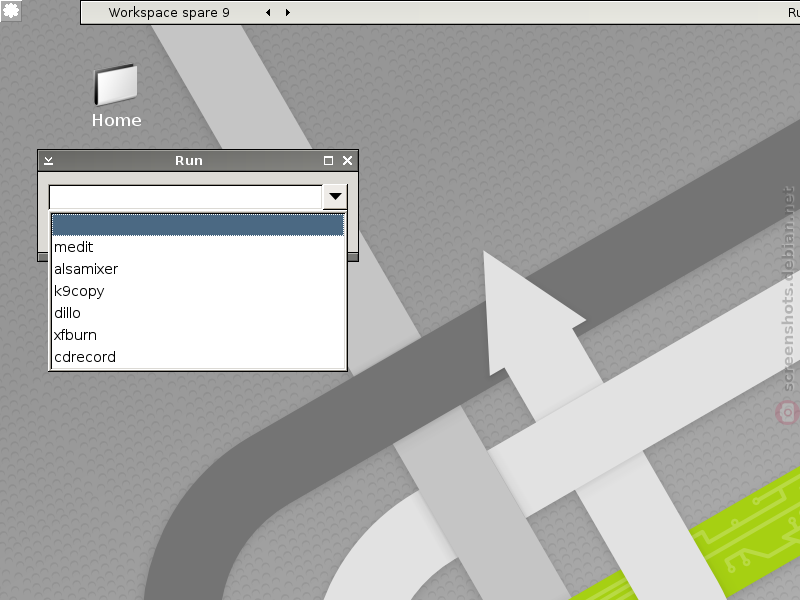Select the blank highlighted entry in list
The height and width of the screenshot is (600, 800).
(198, 225)
